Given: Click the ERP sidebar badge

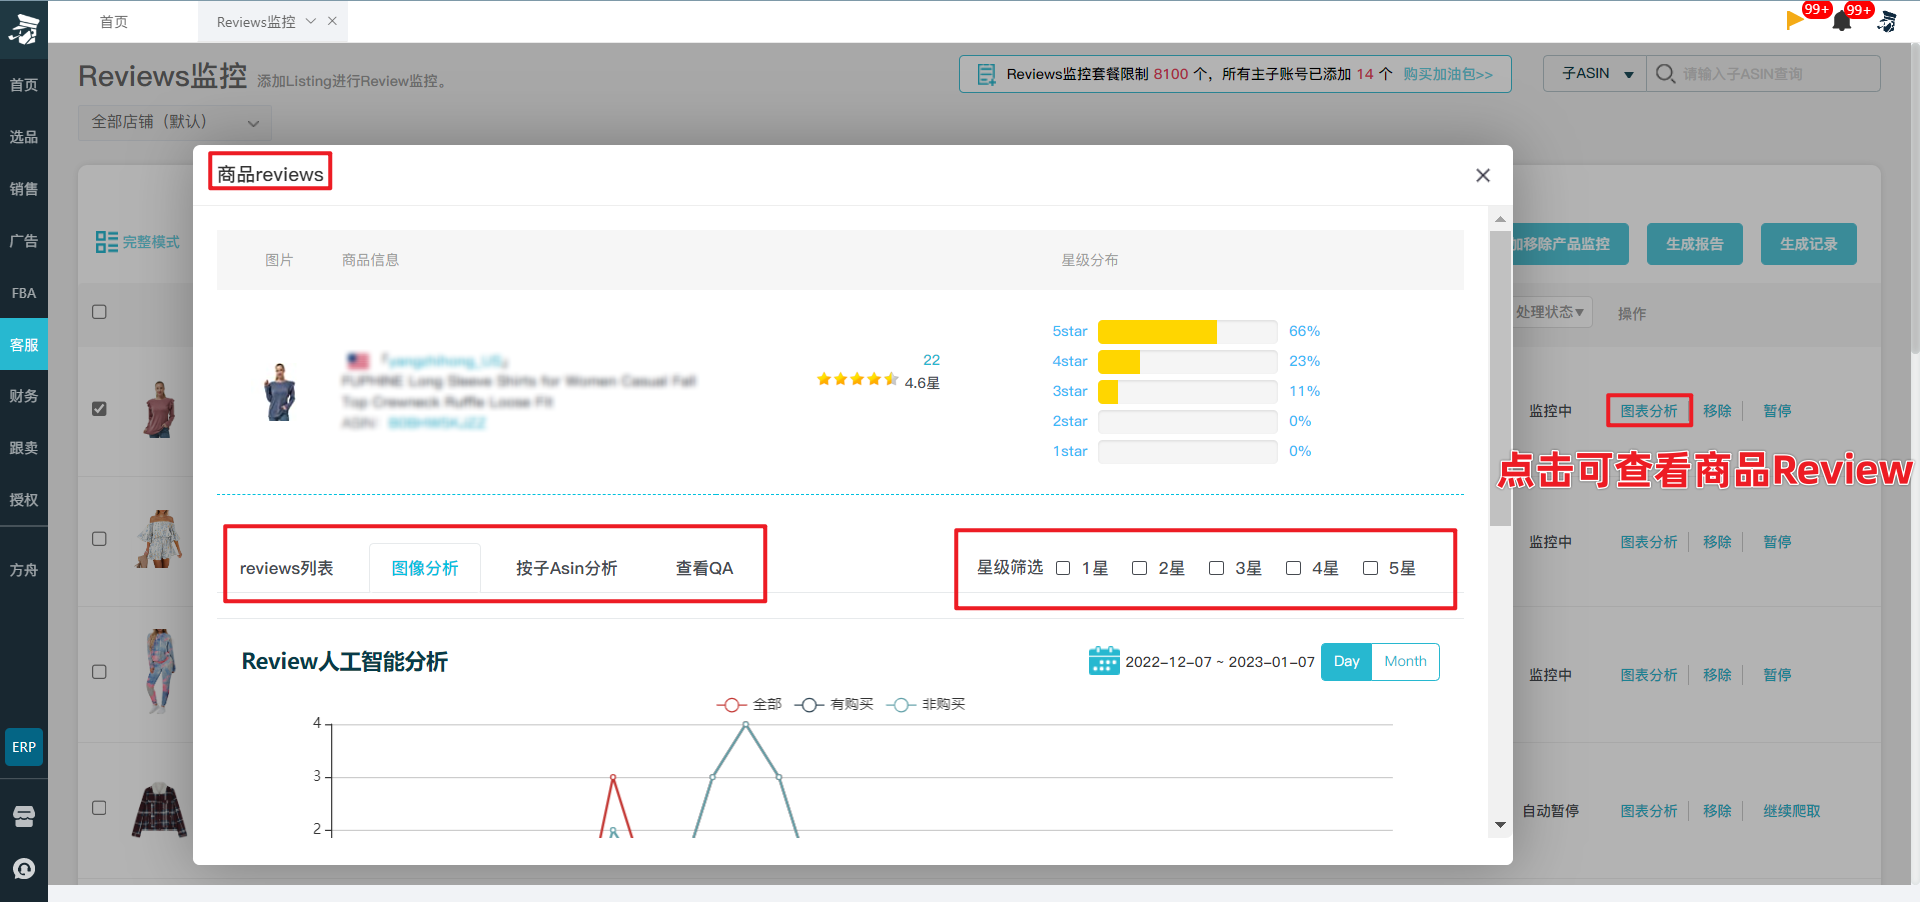Looking at the screenshot, I should [x=24, y=747].
